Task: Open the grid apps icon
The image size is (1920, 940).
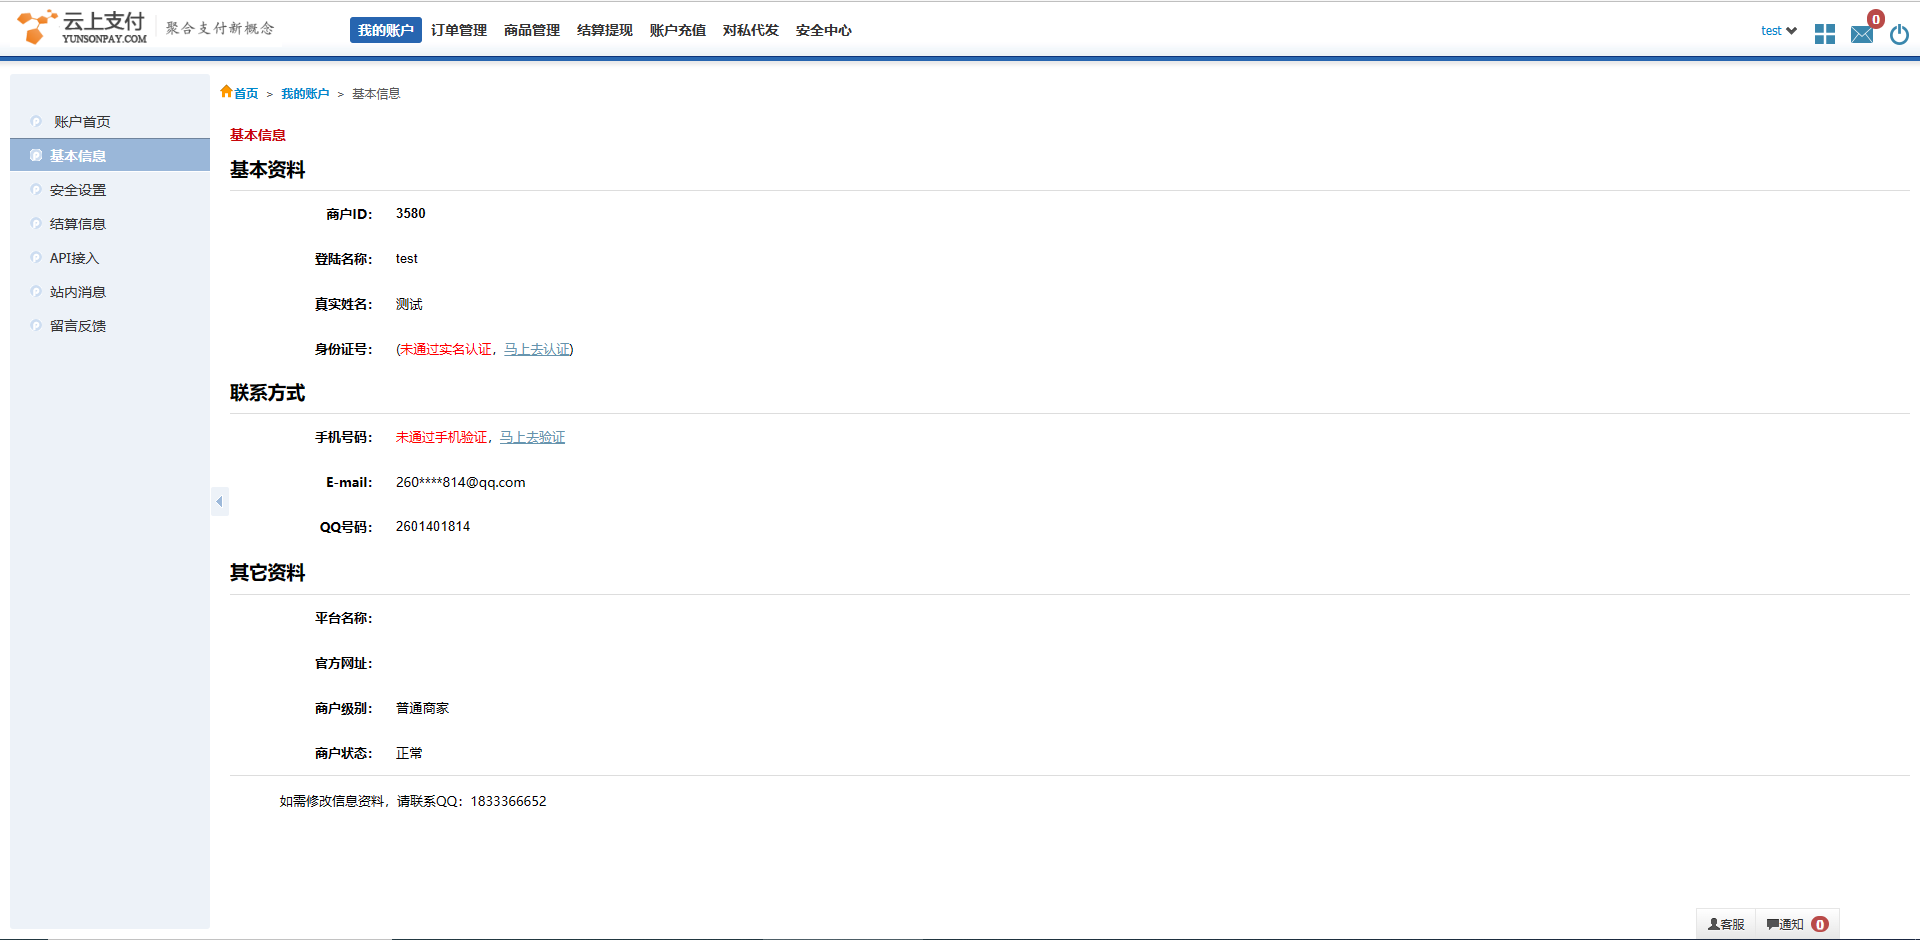Action: [x=1825, y=34]
